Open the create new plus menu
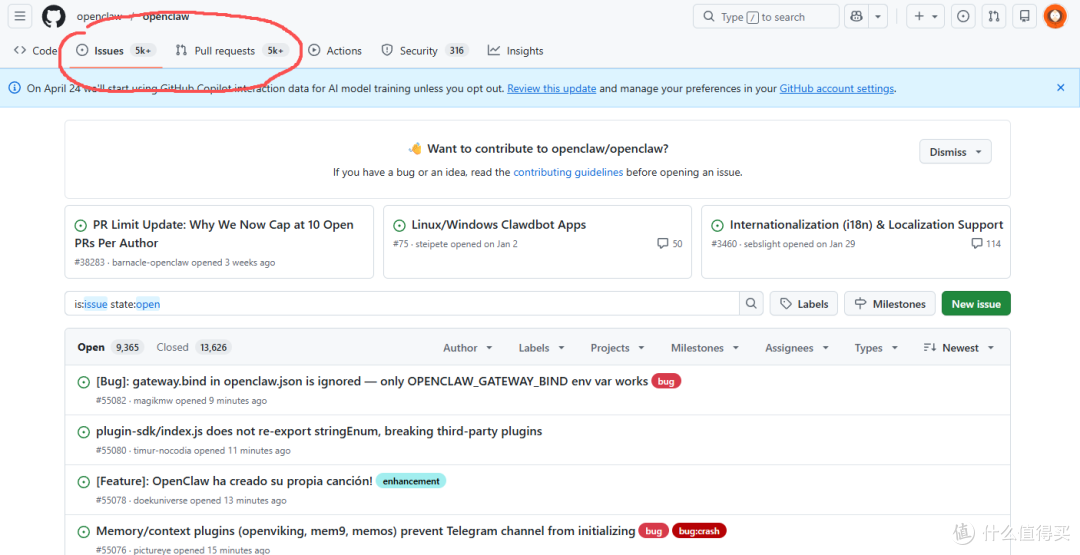Screen dimensions: 1080x555 pyautogui.click(x=925, y=17)
